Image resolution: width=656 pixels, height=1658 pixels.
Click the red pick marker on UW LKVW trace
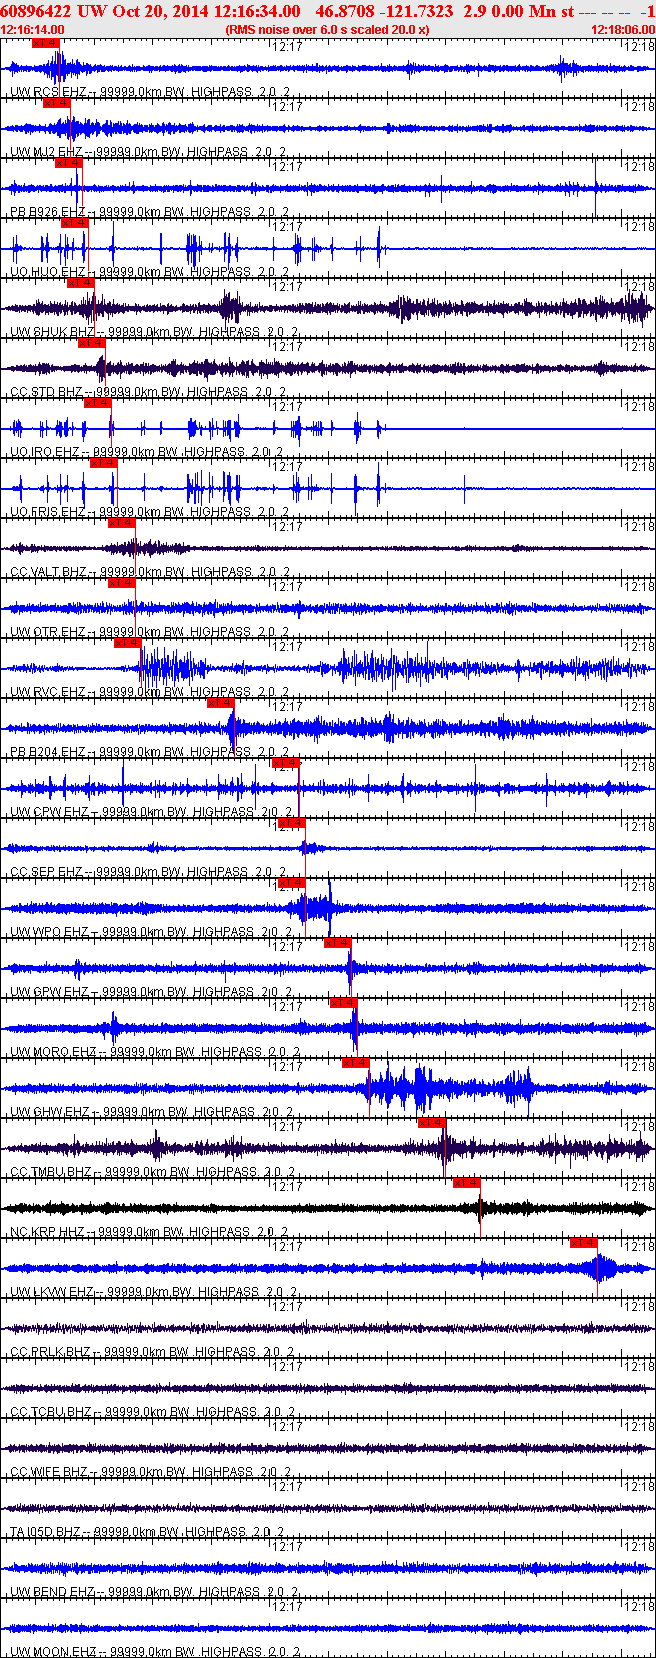(584, 1243)
